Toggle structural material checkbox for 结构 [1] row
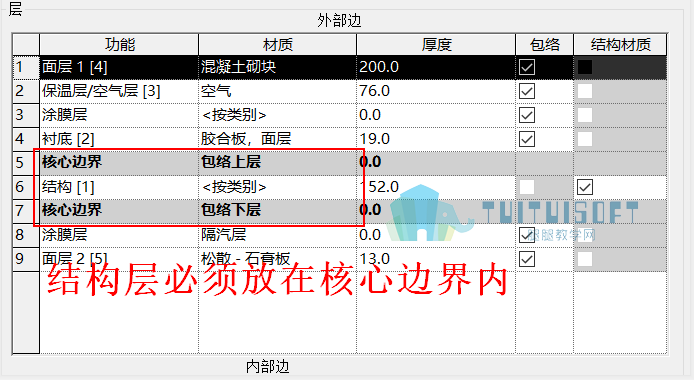 [x=585, y=187]
